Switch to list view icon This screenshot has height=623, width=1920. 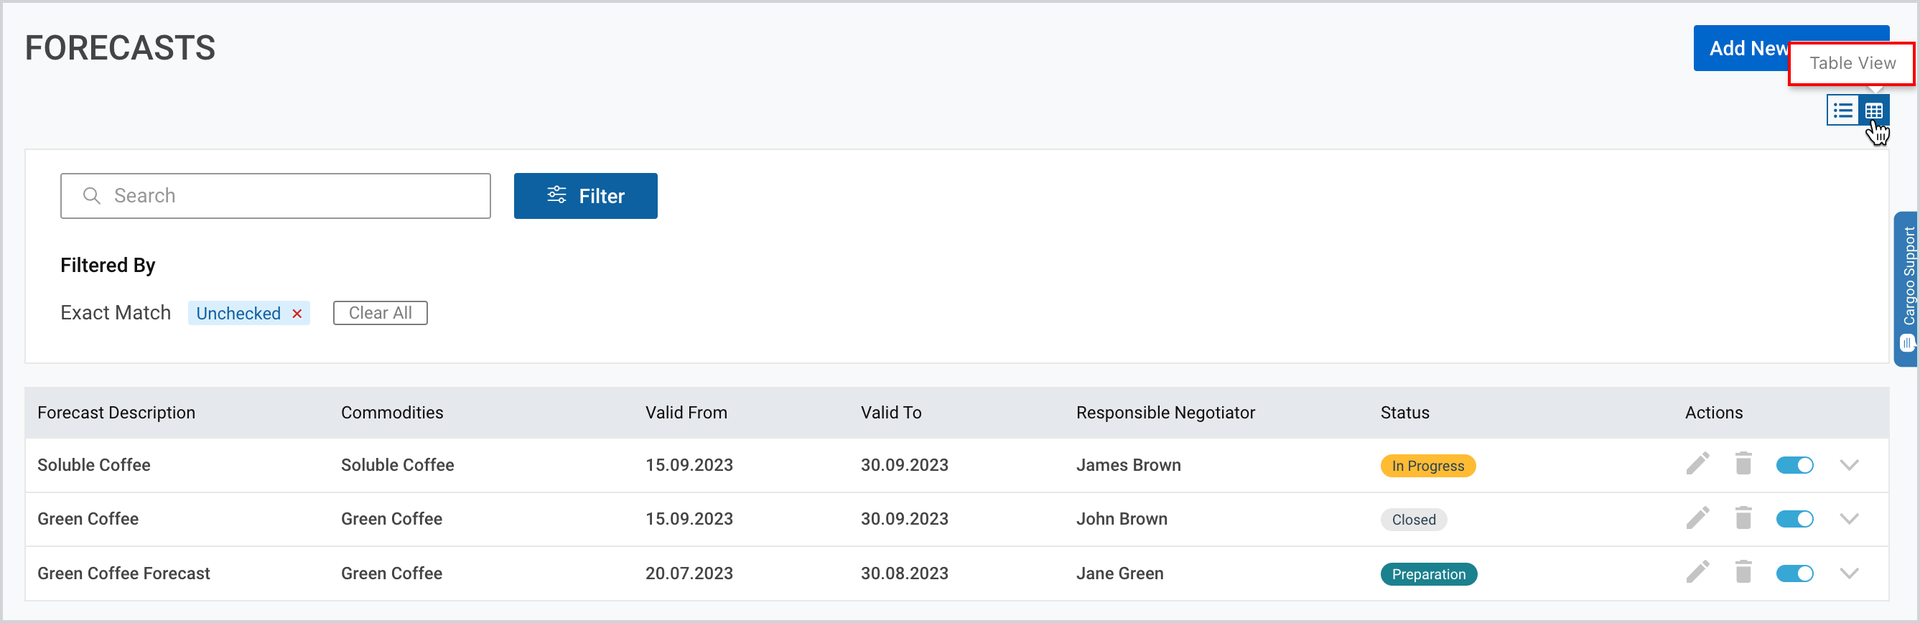(1843, 110)
